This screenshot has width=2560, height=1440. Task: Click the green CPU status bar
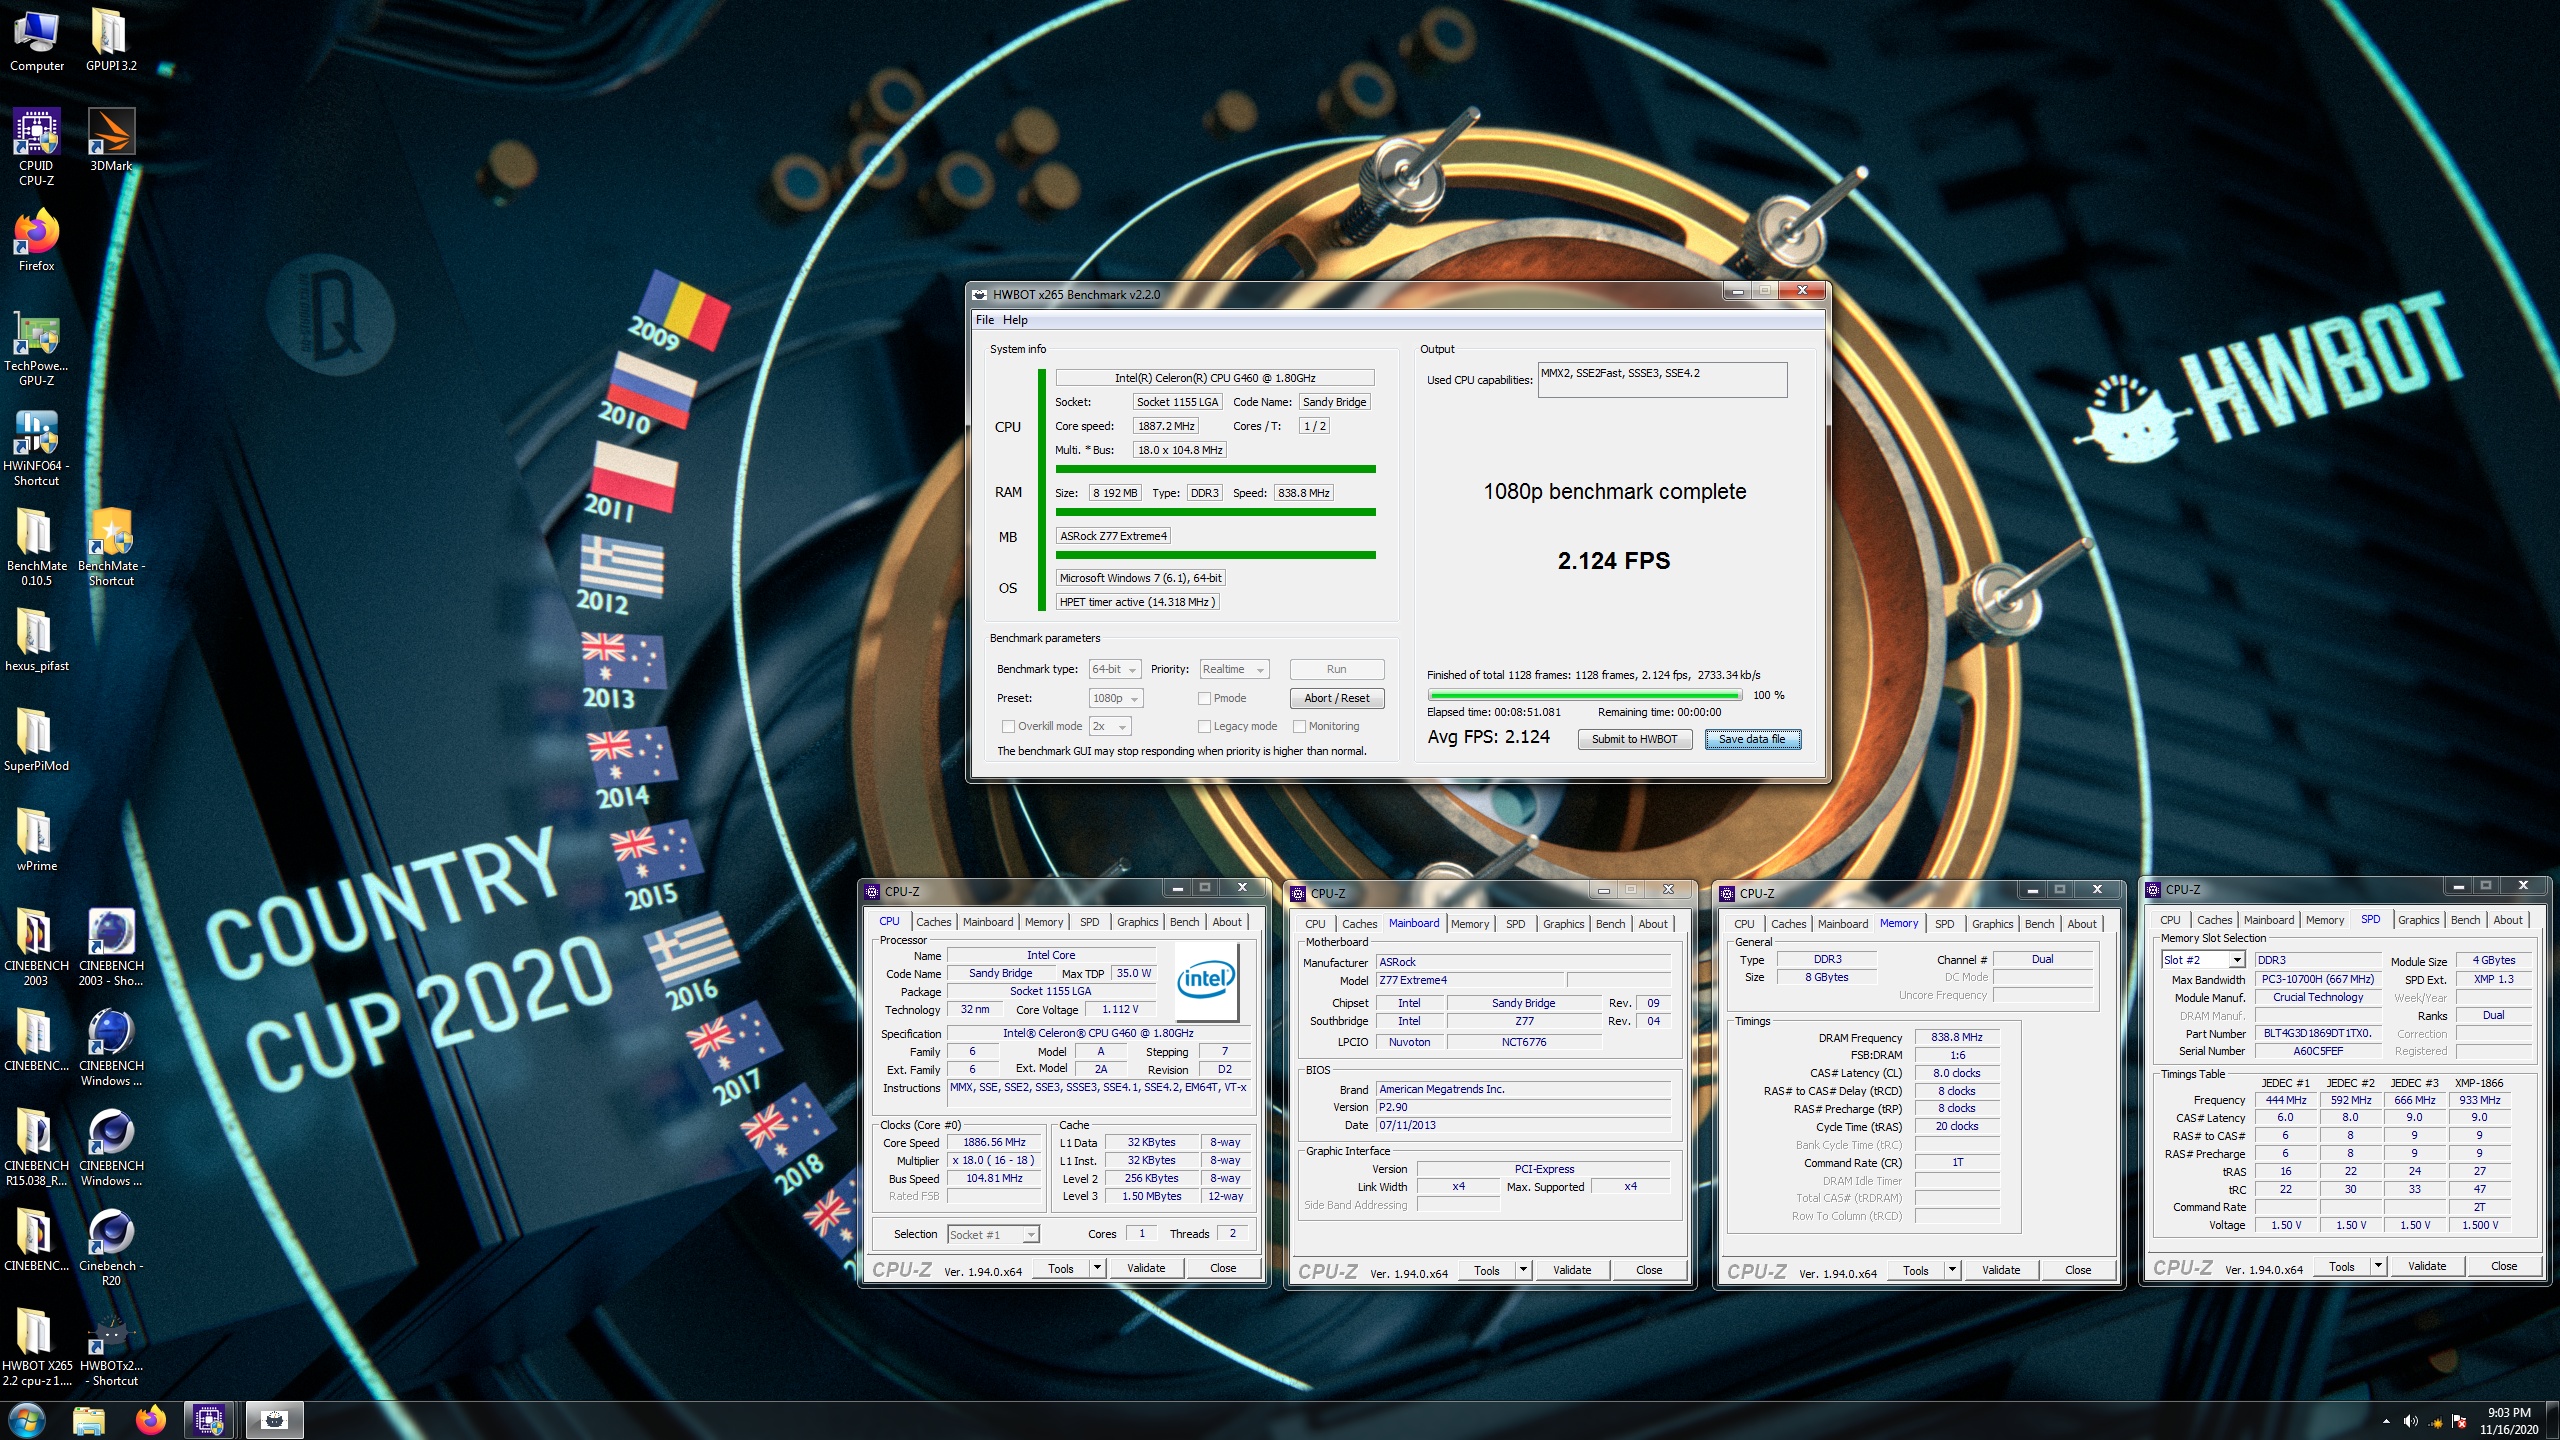(x=1215, y=469)
